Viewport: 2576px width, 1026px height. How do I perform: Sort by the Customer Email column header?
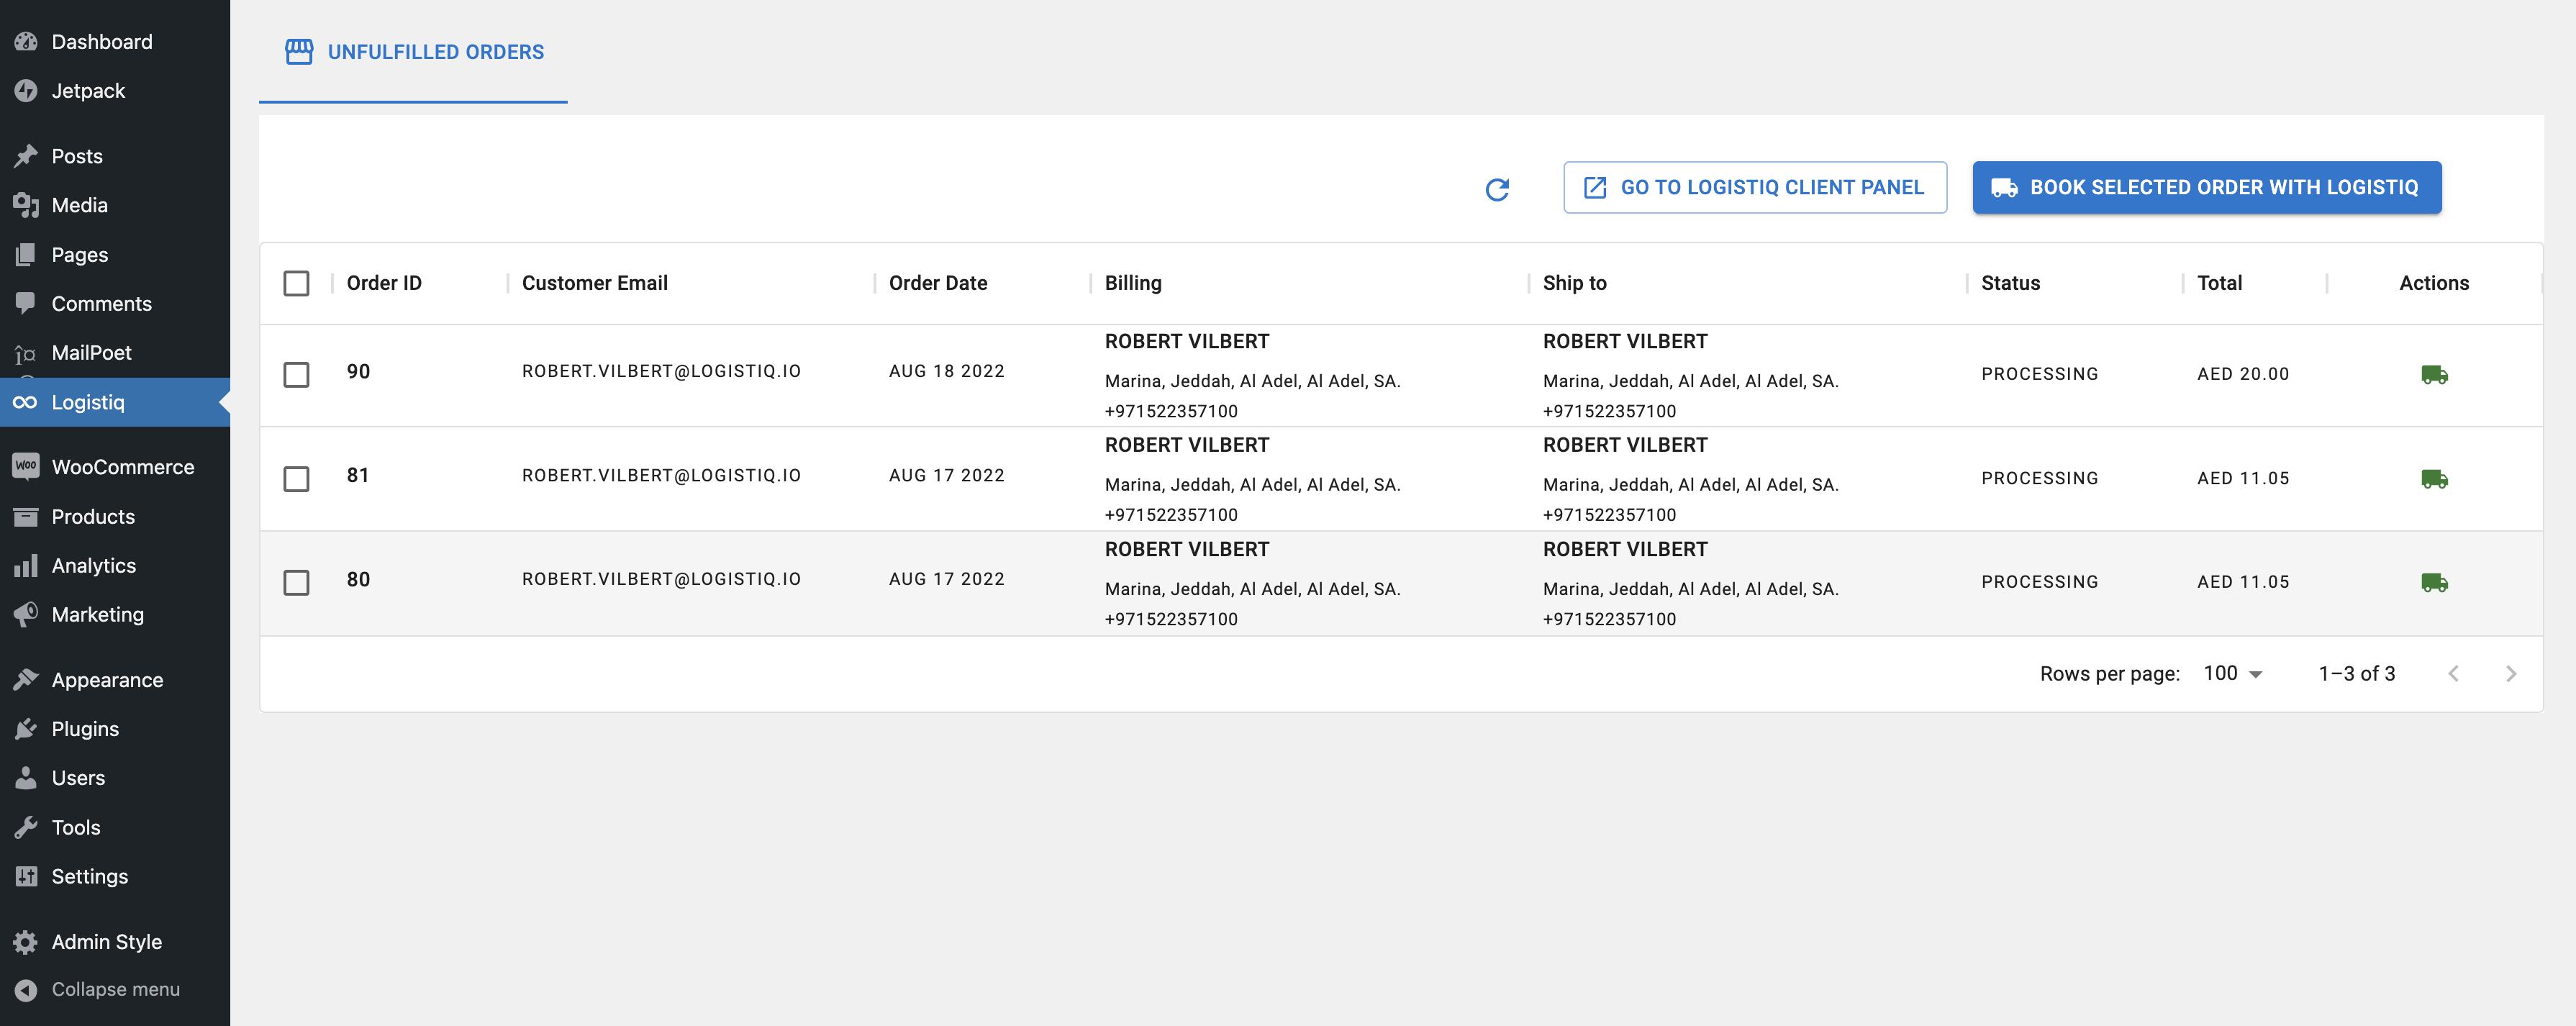(595, 283)
